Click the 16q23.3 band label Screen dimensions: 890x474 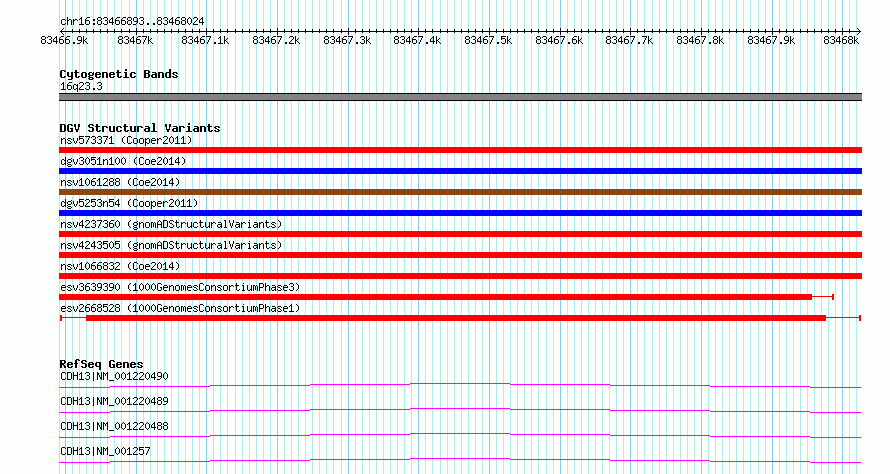pyautogui.click(x=81, y=87)
